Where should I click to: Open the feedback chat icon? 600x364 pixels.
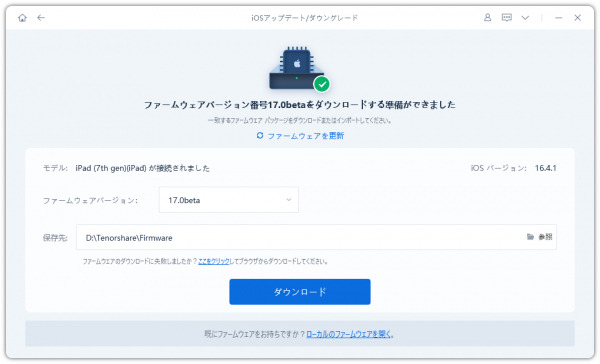point(507,18)
